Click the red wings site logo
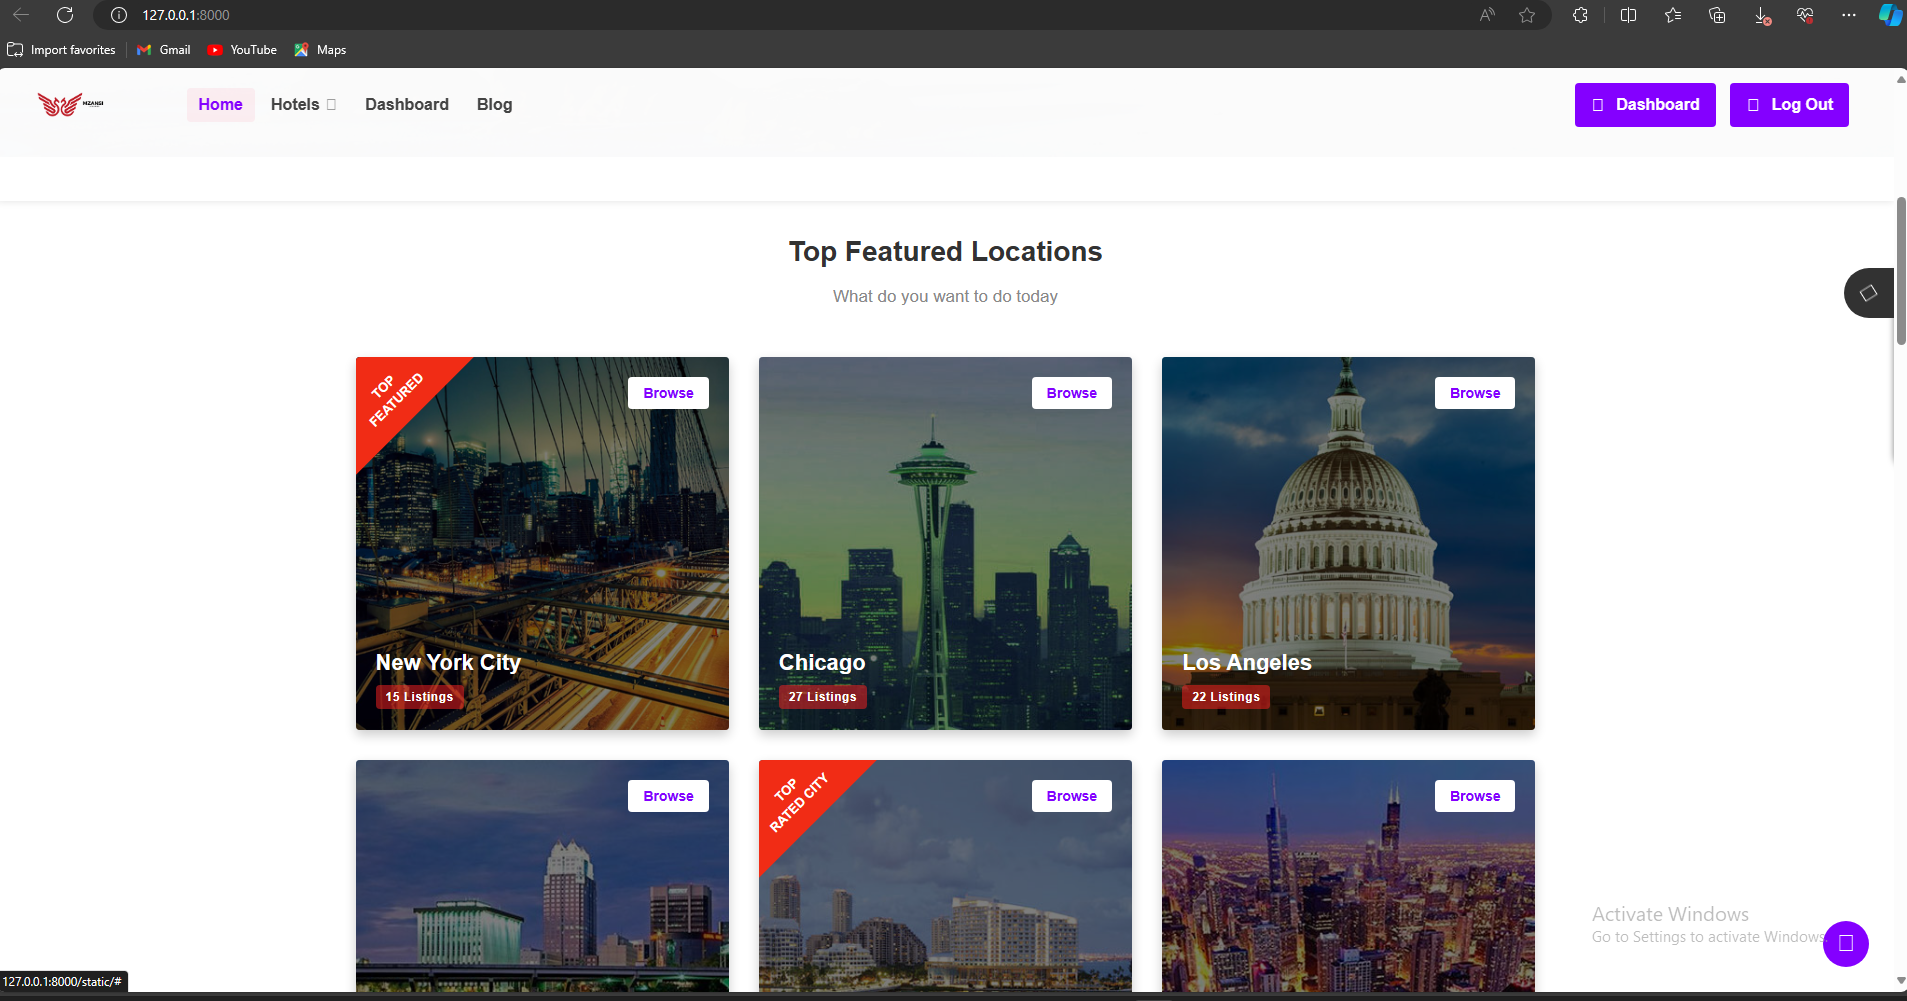 click(70, 104)
